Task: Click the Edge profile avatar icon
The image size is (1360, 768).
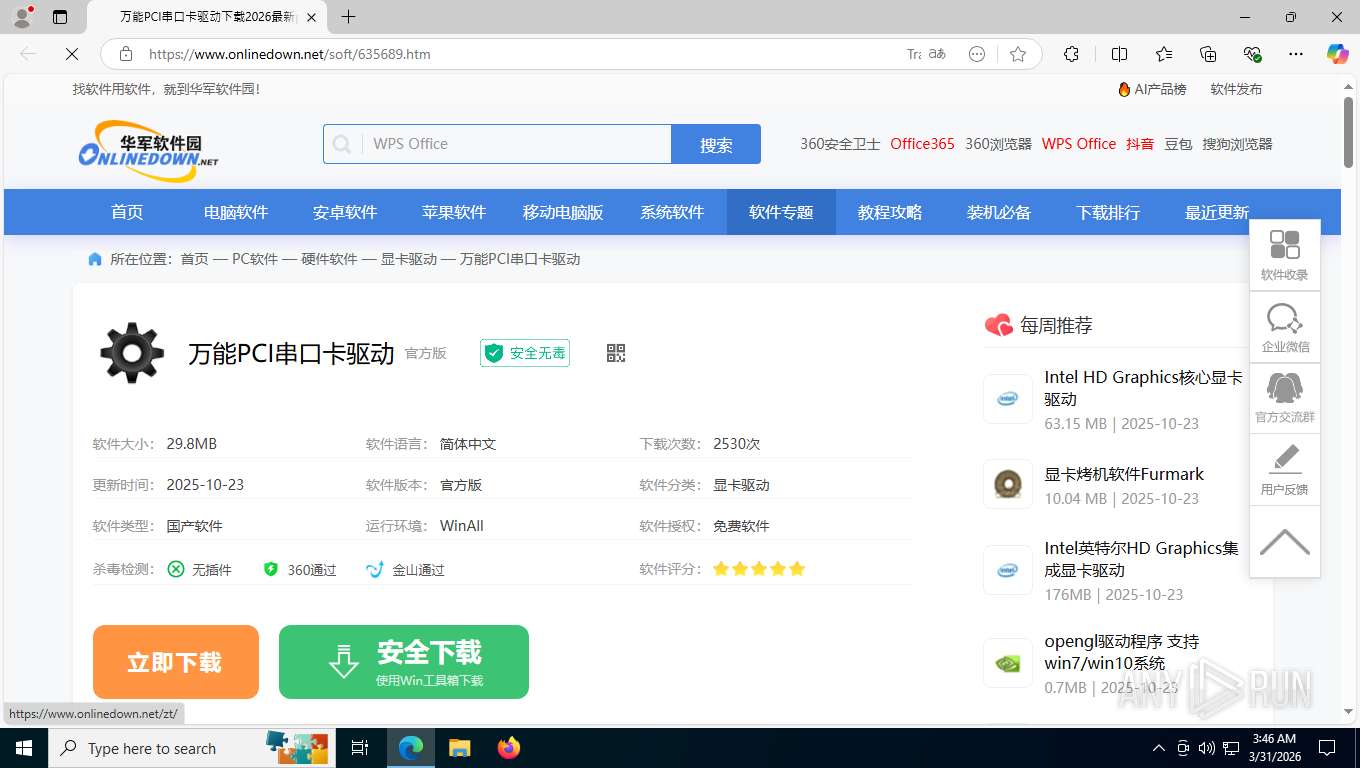Action: pos(22,16)
